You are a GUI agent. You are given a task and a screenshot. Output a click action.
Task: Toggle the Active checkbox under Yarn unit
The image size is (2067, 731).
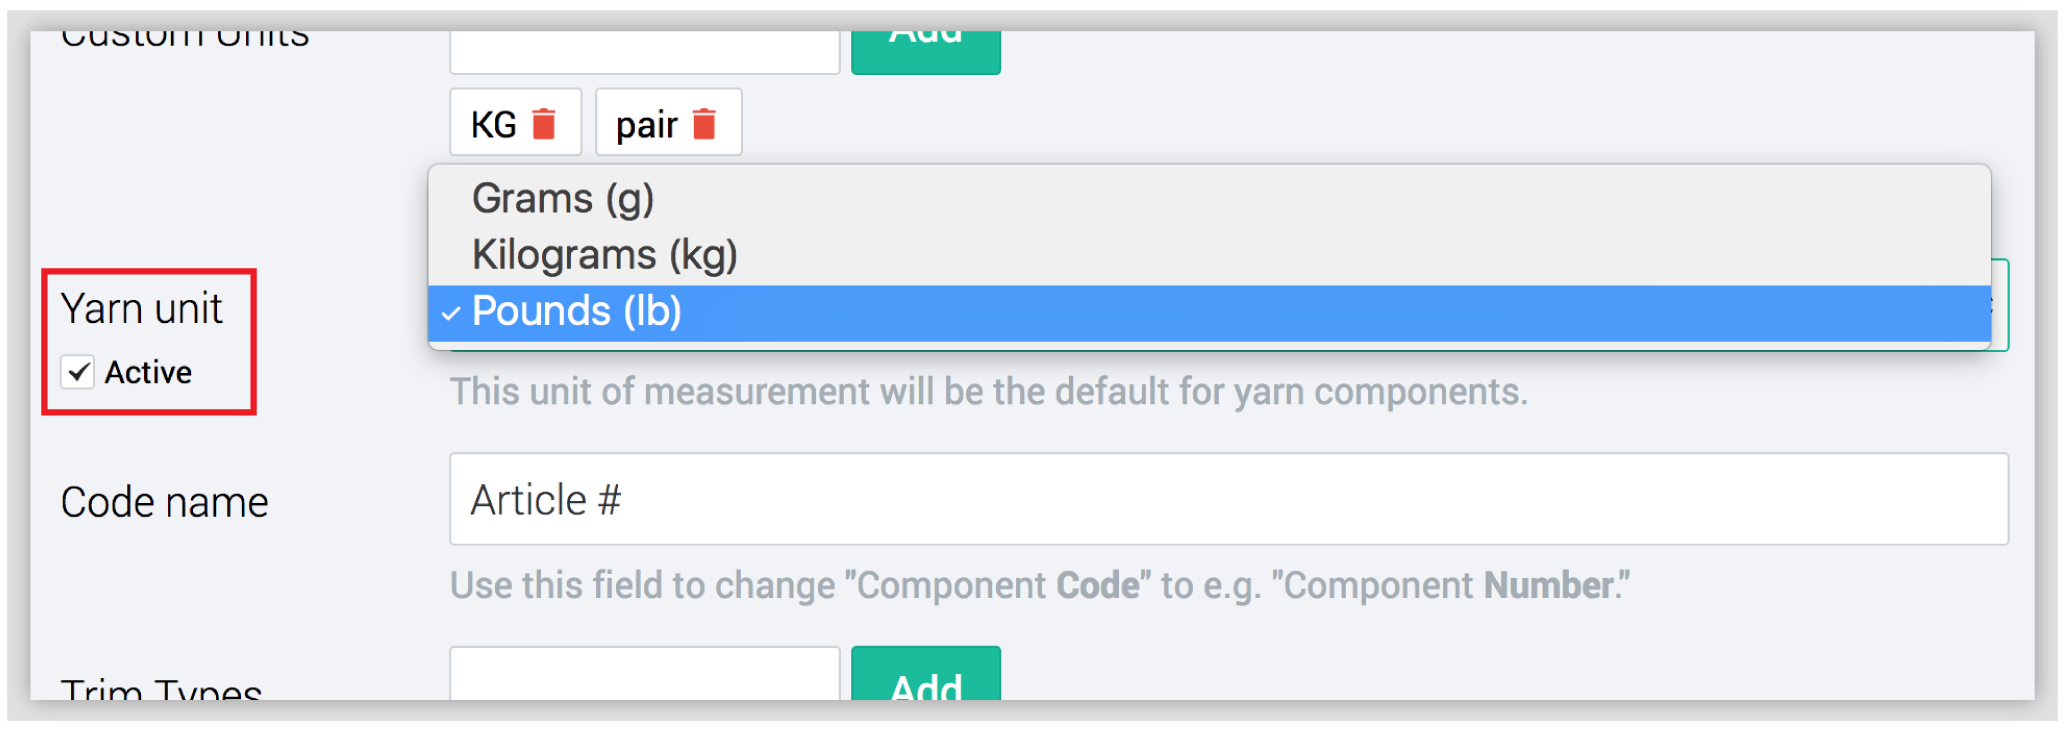point(78,372)
